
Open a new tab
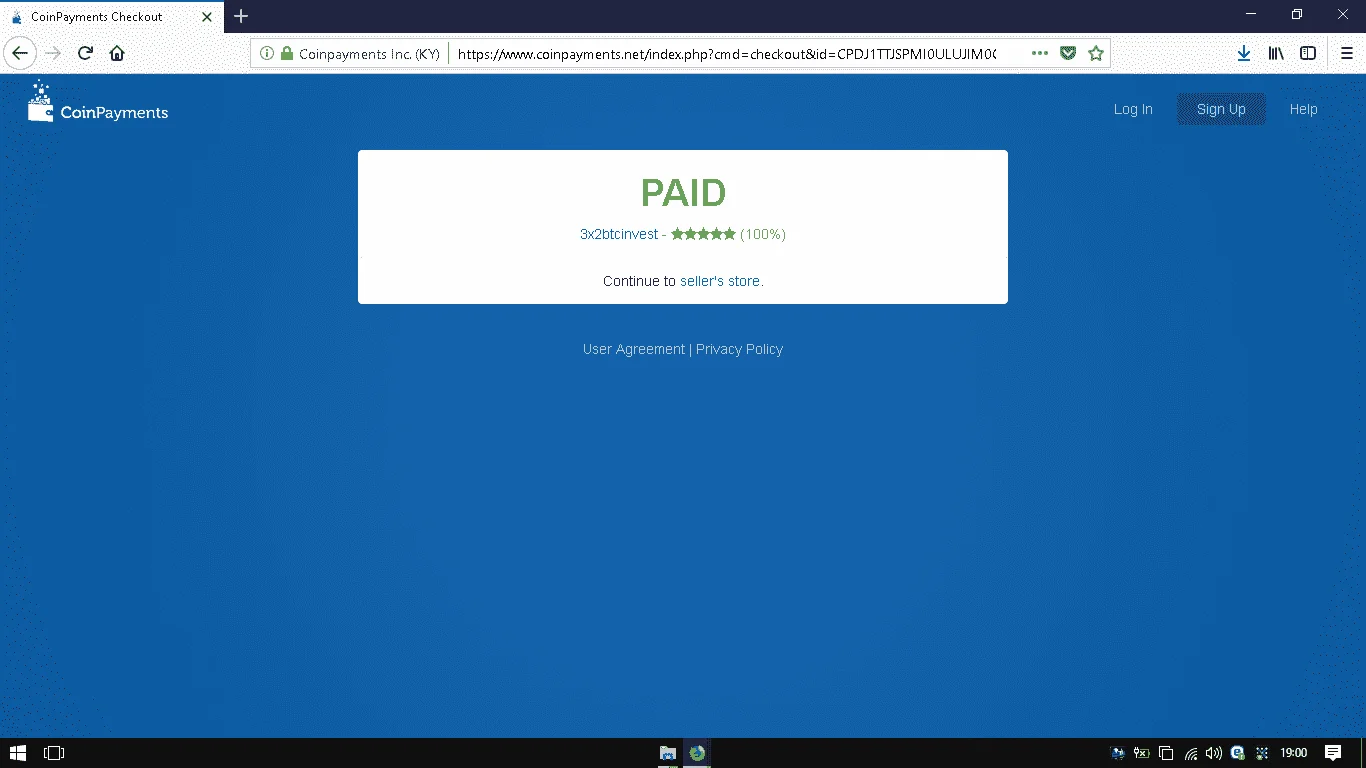(241, 16)
